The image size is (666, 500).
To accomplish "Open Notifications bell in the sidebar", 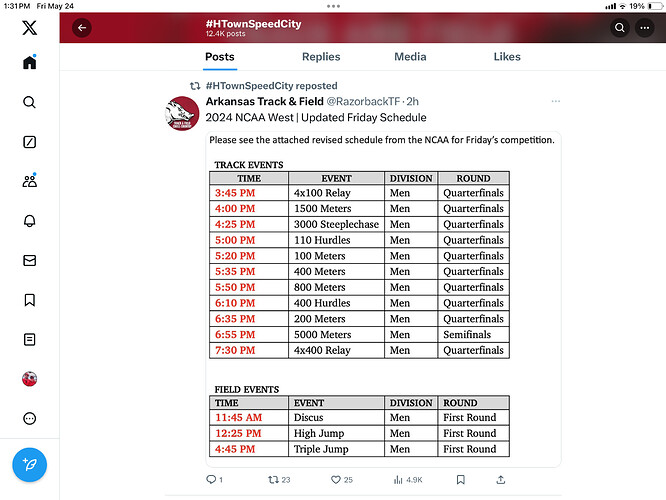I will coord(29,221).
